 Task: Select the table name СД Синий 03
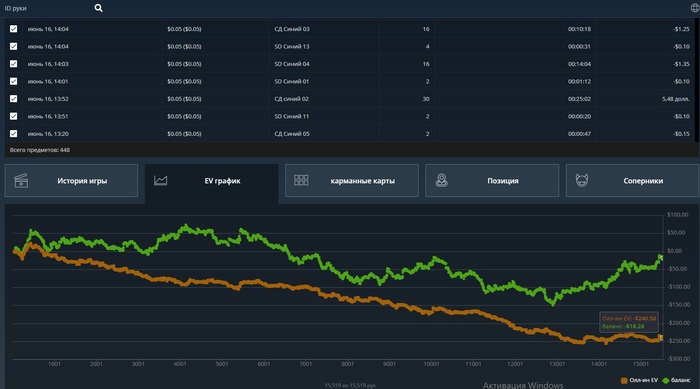click(292, 29)
